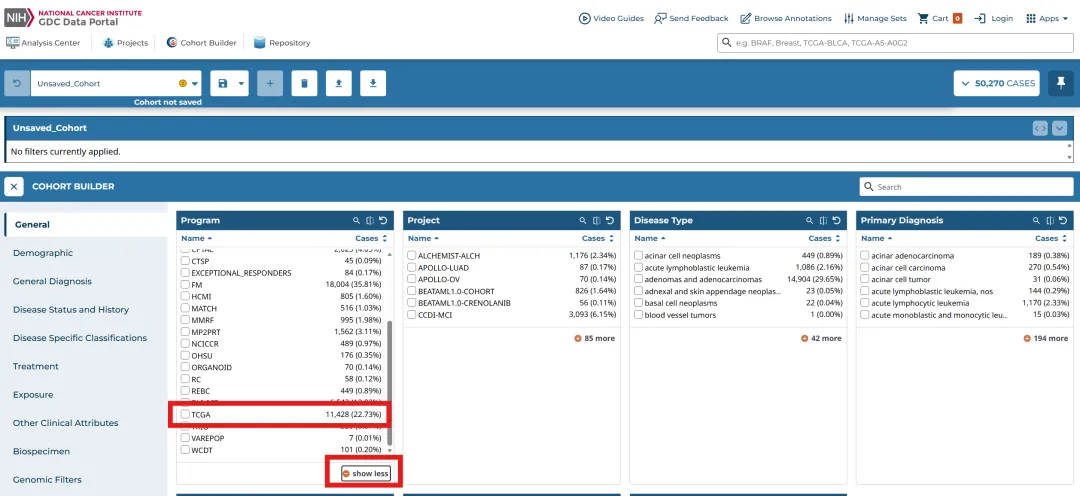Flip Primary Diagnosis card to chart view

pyautogui.click(x=1050, y=220)
